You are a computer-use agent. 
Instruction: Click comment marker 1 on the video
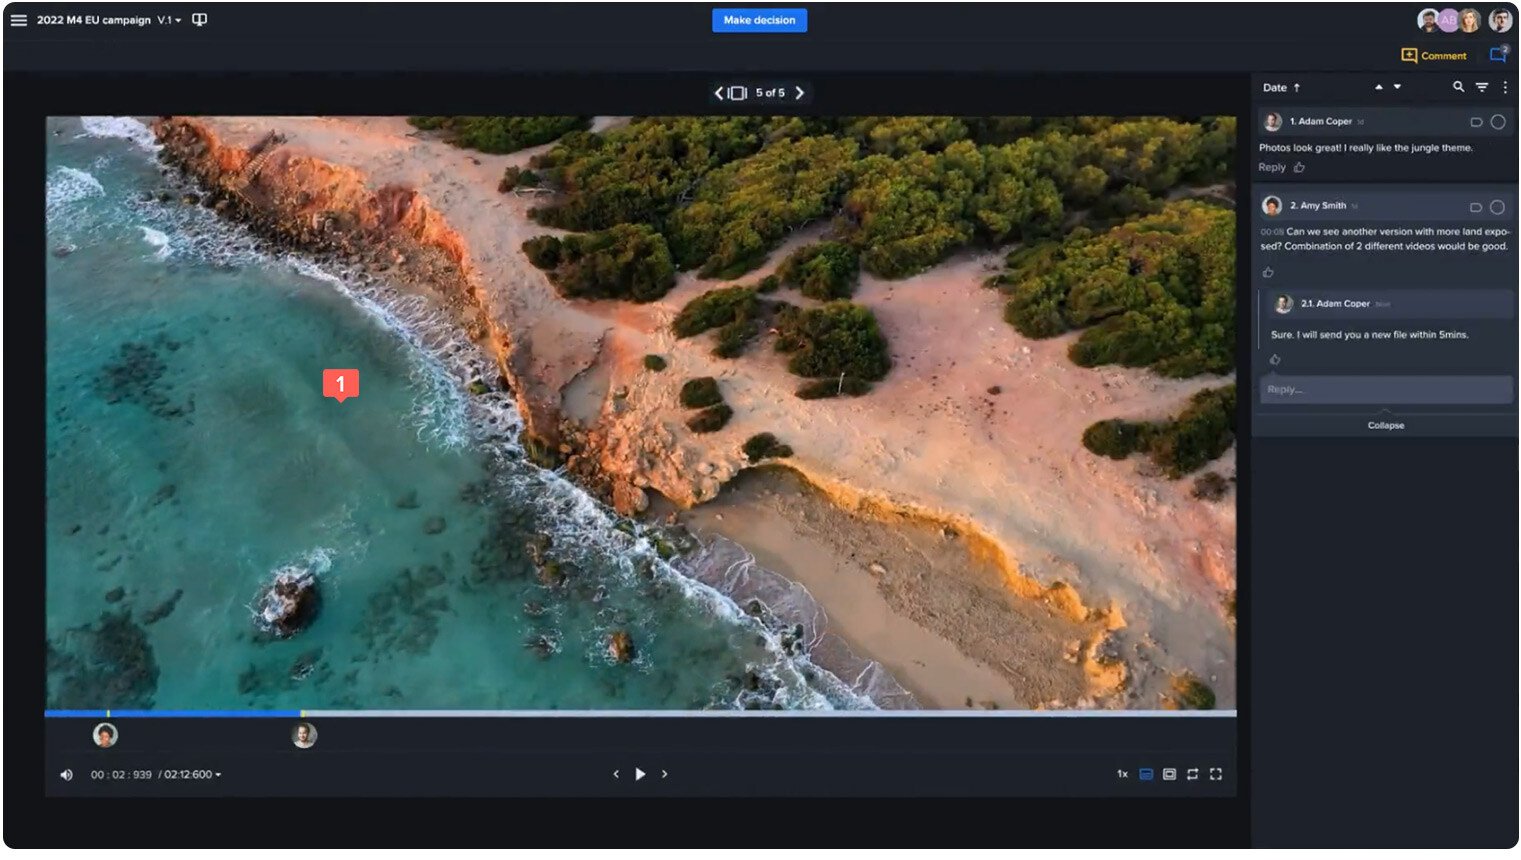[341, 384]
